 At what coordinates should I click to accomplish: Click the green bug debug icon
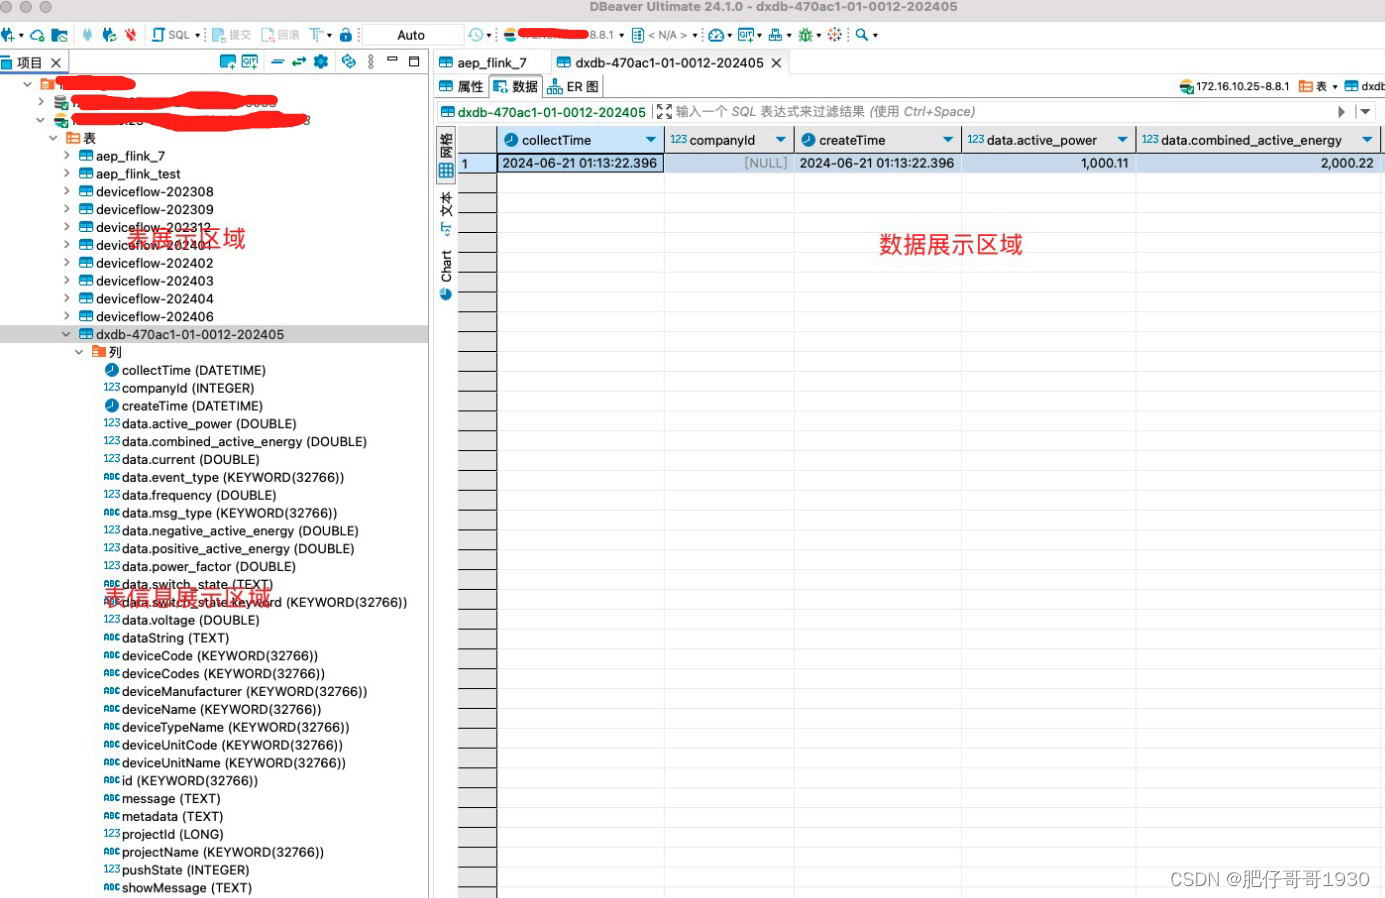[x=805, y=35]
